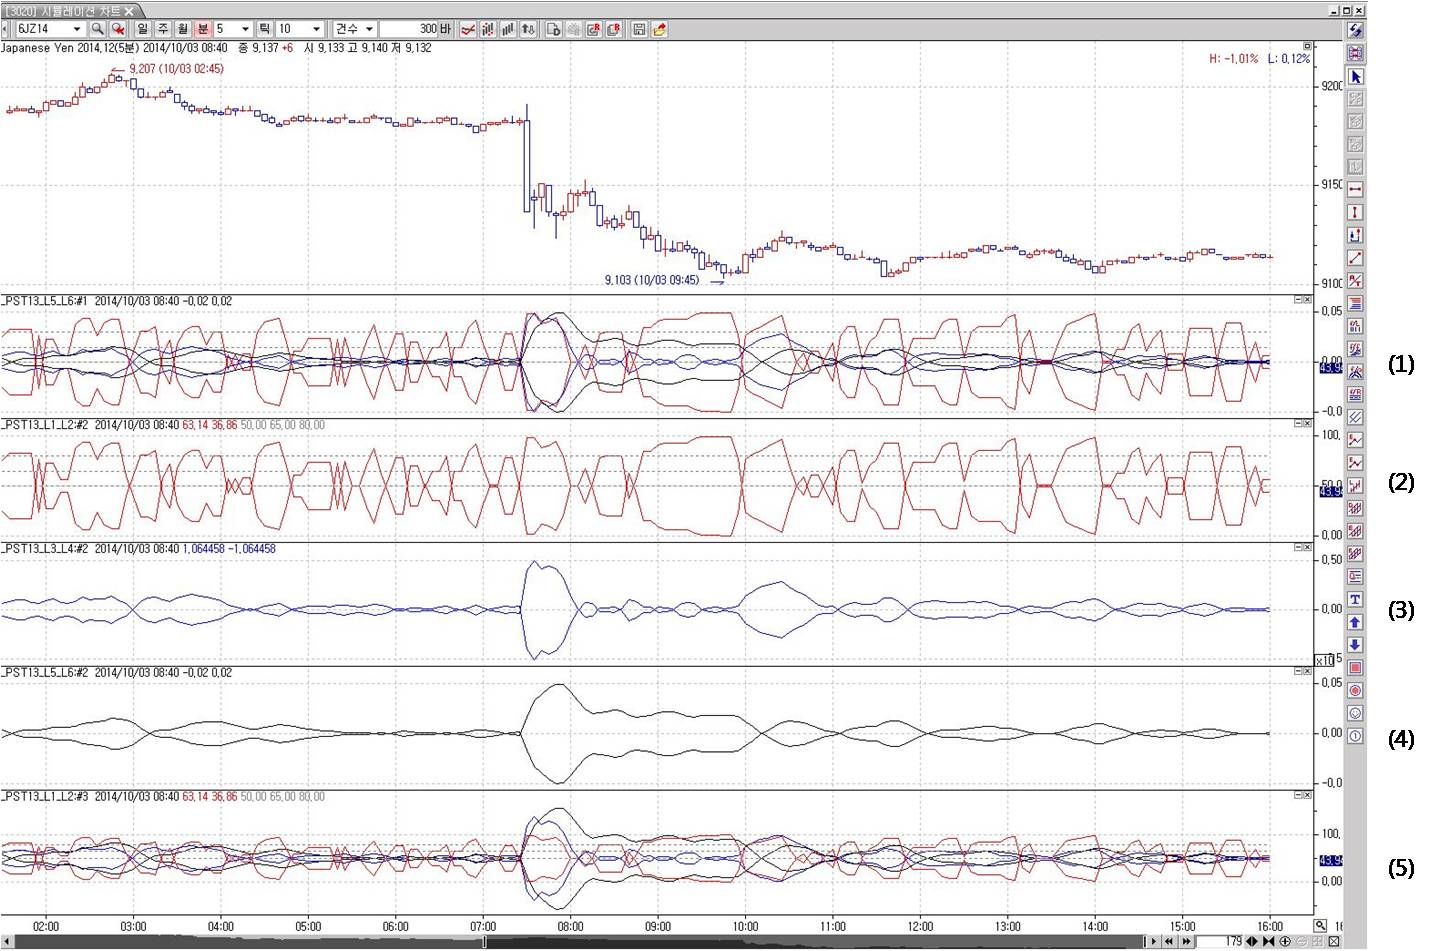
Task: Select the text T annotation tool
Action: pos(1355,599)
